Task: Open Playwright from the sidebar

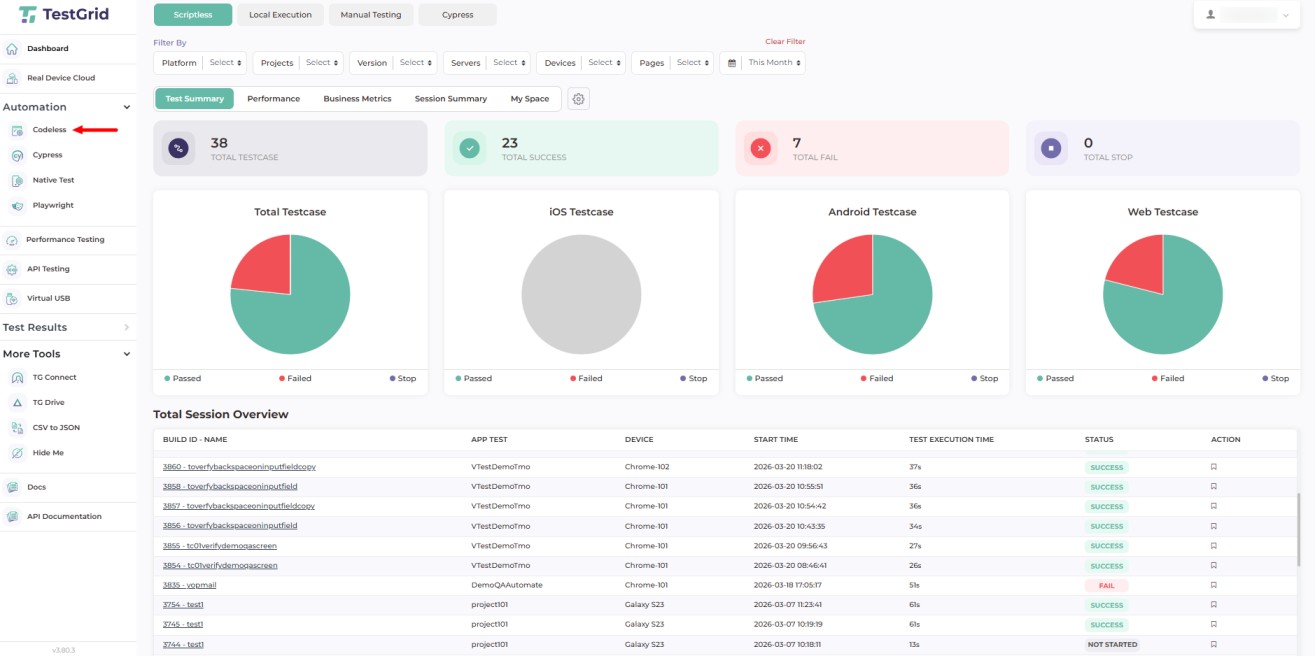Action: tap(17, 206)
